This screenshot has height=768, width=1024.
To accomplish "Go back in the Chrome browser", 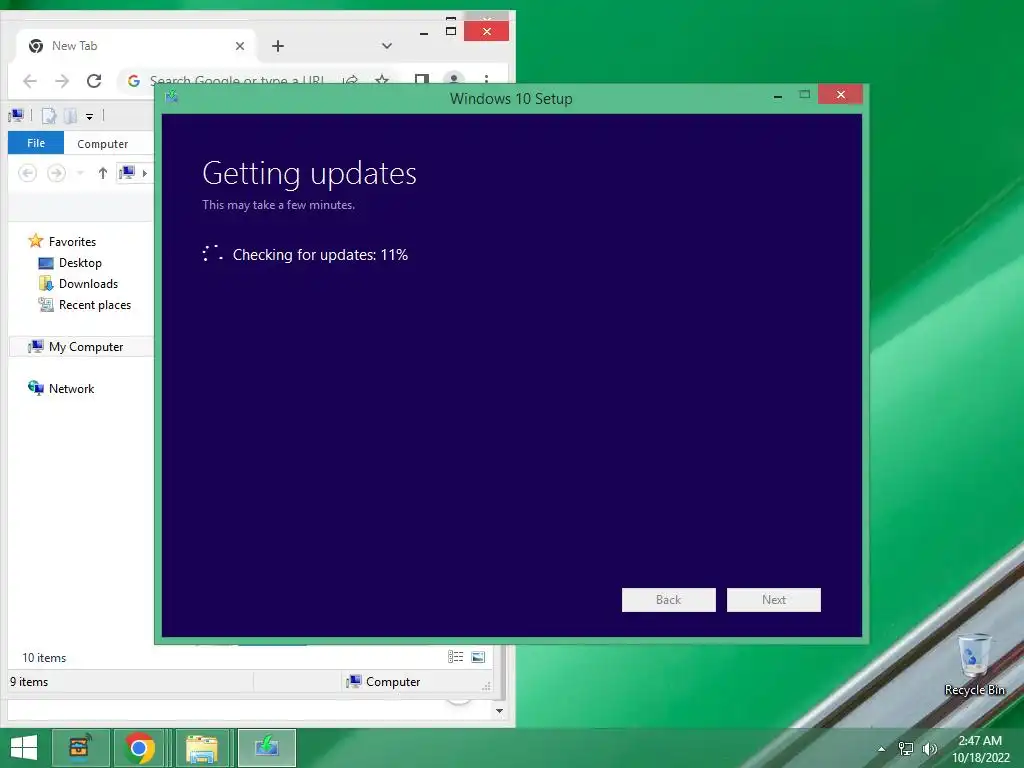I will coord(29,81).
